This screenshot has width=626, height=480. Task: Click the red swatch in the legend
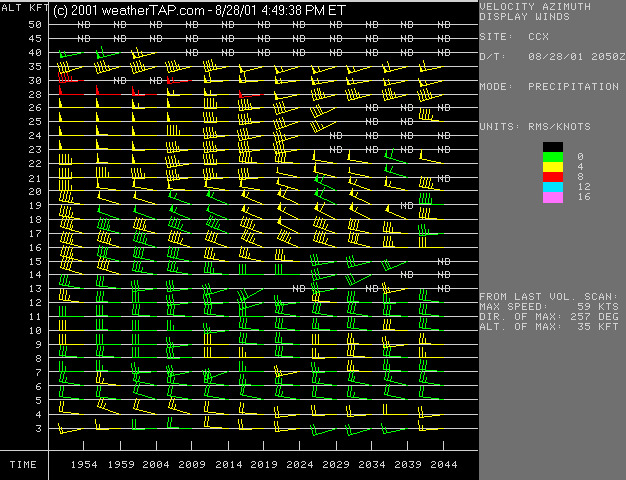coord(552,177)
